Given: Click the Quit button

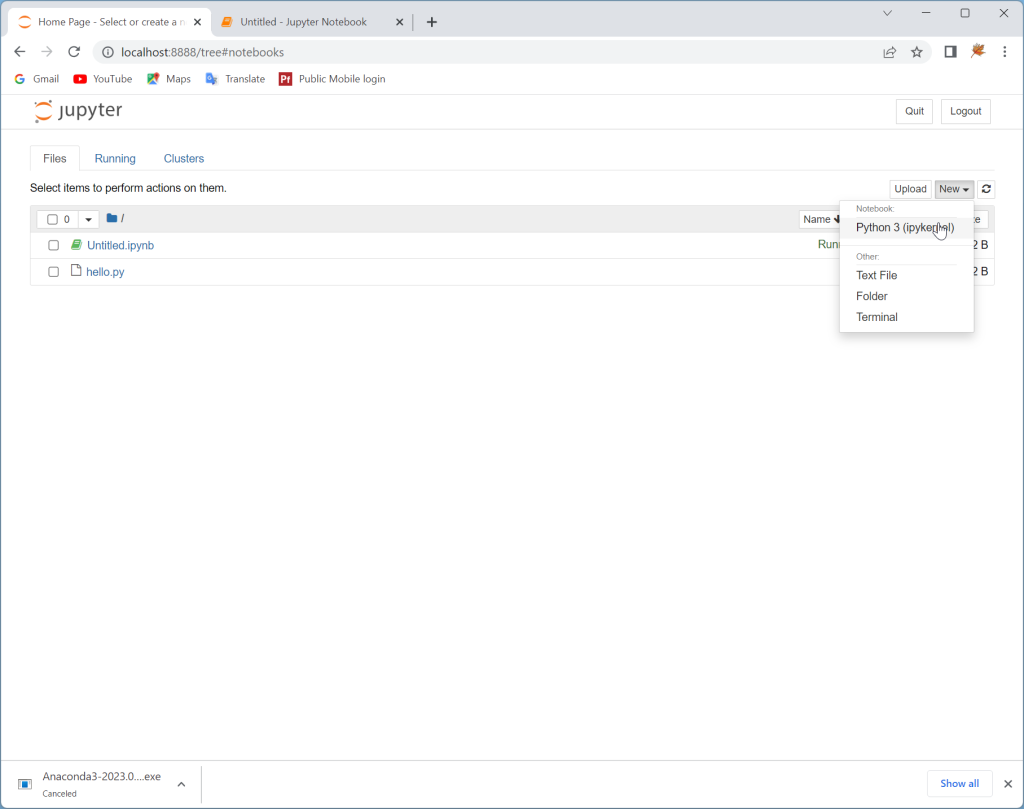Looking at the screenshot, I should (x=914, y=111).
